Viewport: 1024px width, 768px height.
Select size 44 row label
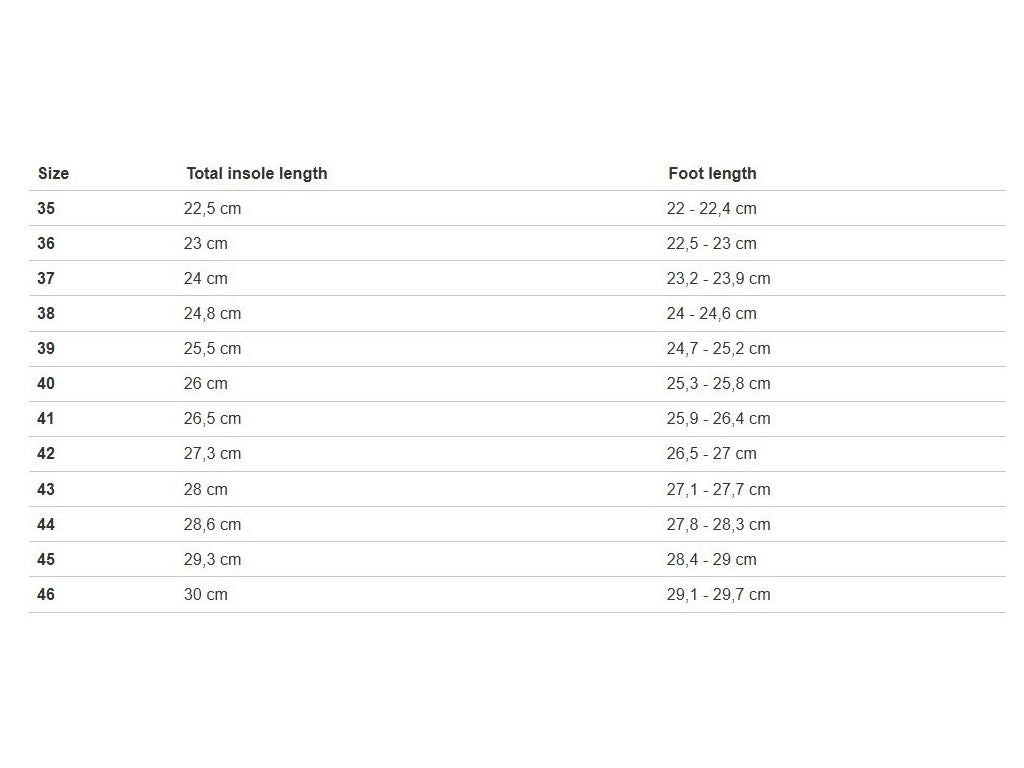(46, 524)
